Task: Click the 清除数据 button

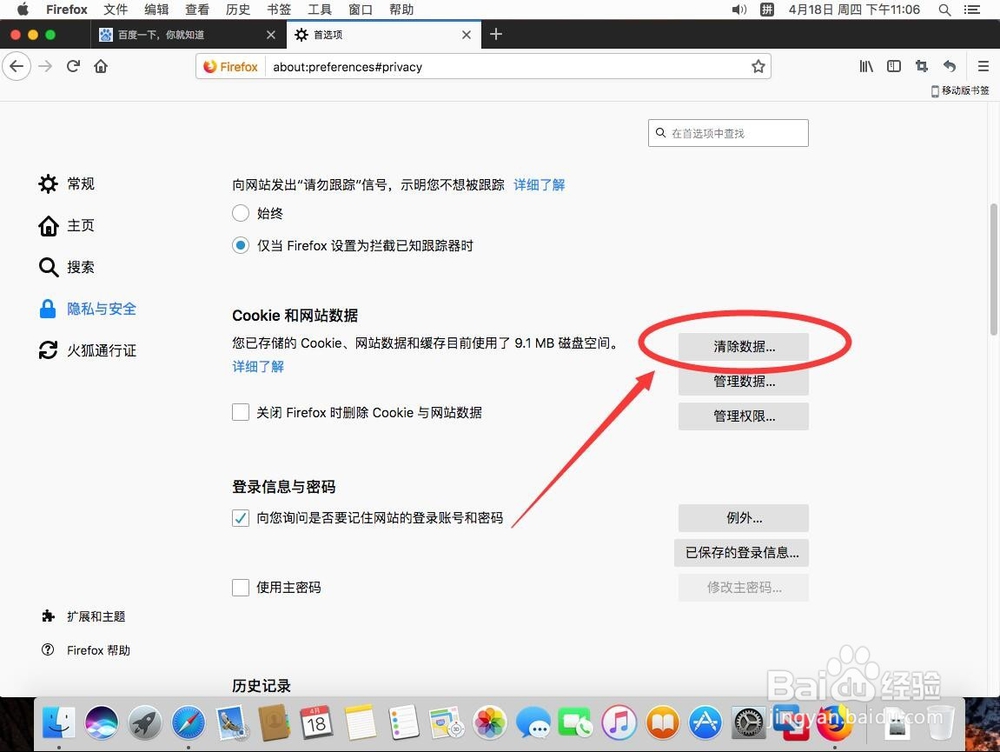Action: tap(742, 346)
